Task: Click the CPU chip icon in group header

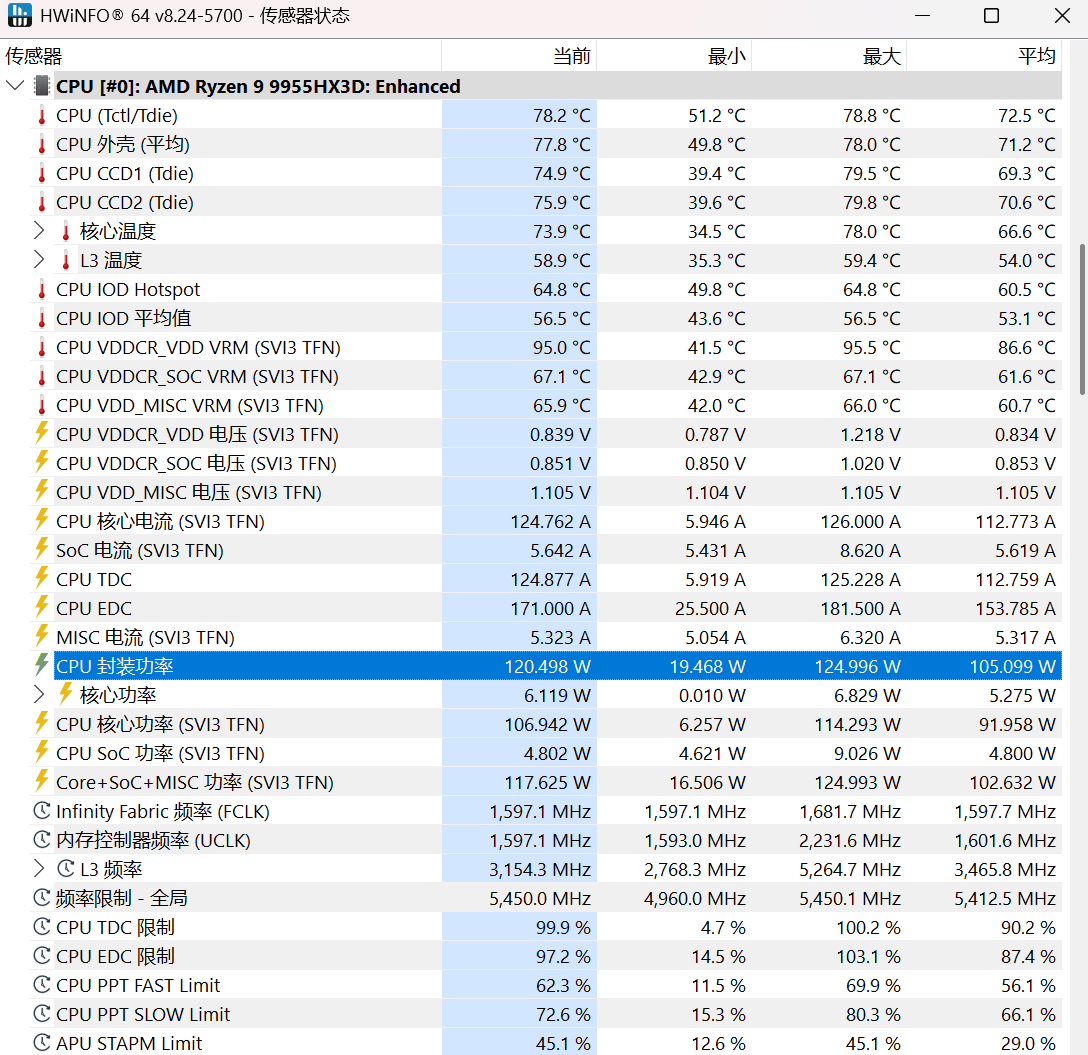Action: click(42, 87)
